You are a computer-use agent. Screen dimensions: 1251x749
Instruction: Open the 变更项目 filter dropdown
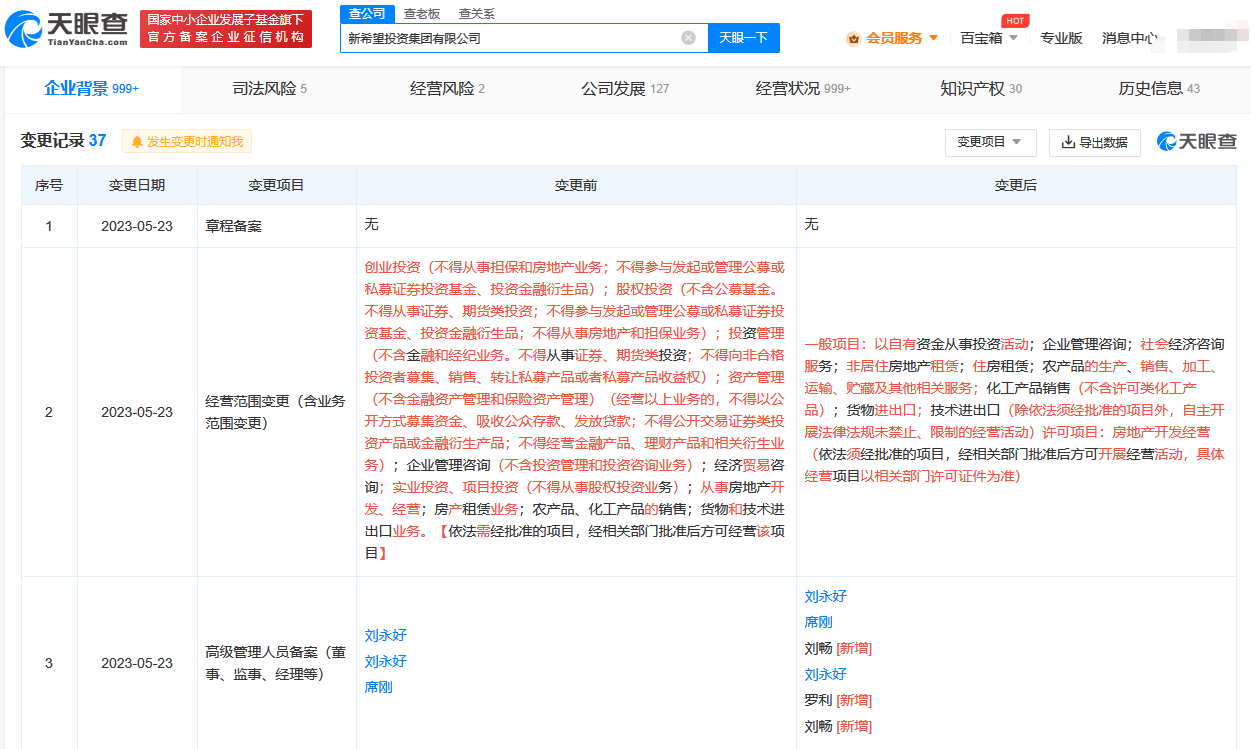pyautogui.click(x=990, y=142)
